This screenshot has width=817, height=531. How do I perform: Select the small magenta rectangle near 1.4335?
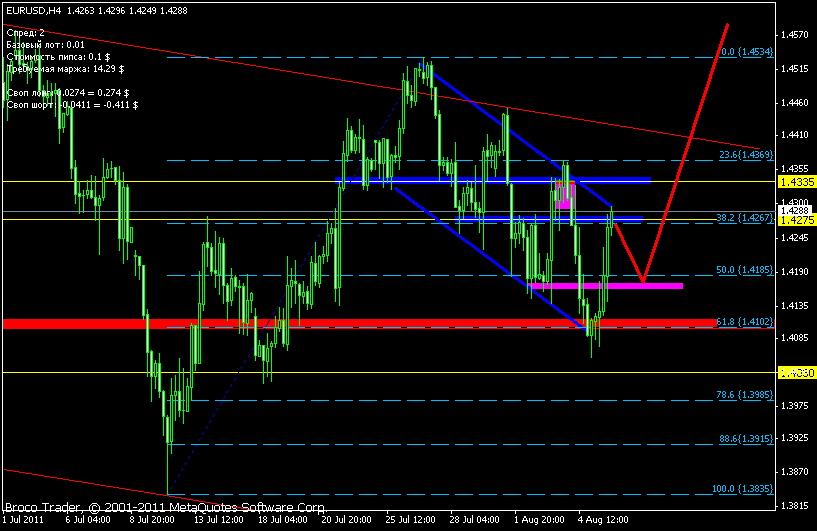[x=565, y=194]
